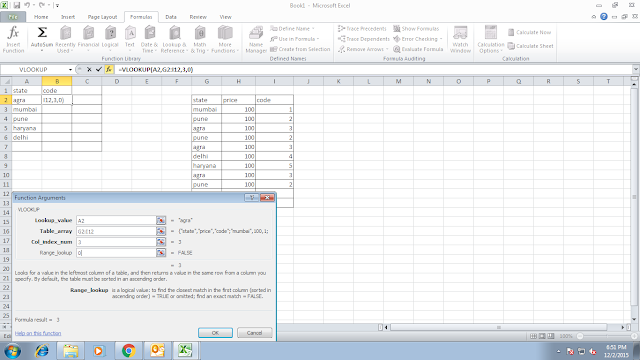This screenshot has height=360, width=640.
Task: Click Evaluate Formula
Action: [418, 49]
